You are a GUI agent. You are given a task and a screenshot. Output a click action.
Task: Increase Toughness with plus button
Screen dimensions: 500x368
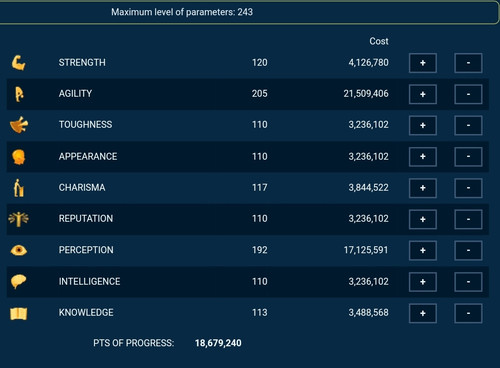423,125
